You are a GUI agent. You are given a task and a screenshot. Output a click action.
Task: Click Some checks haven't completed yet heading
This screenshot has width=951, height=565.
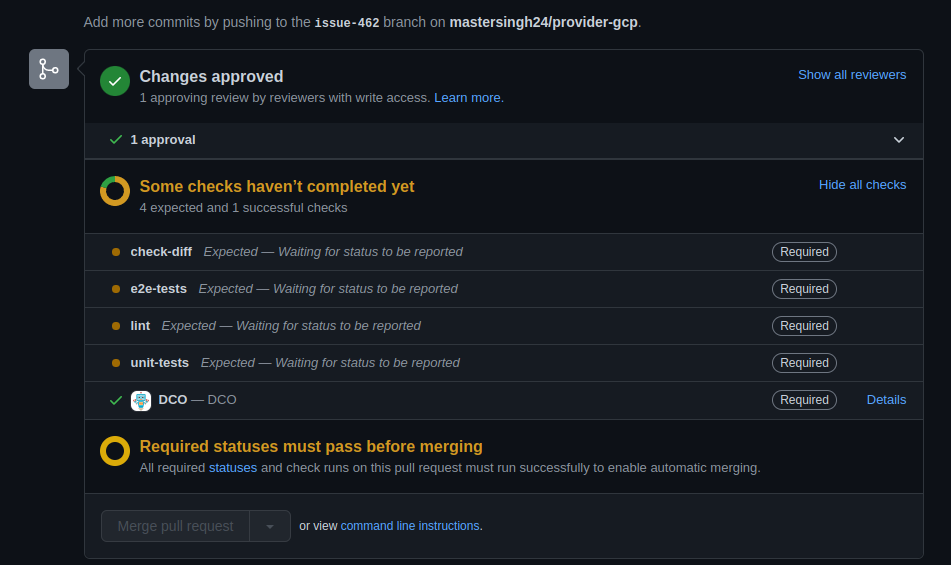point(277,186)
